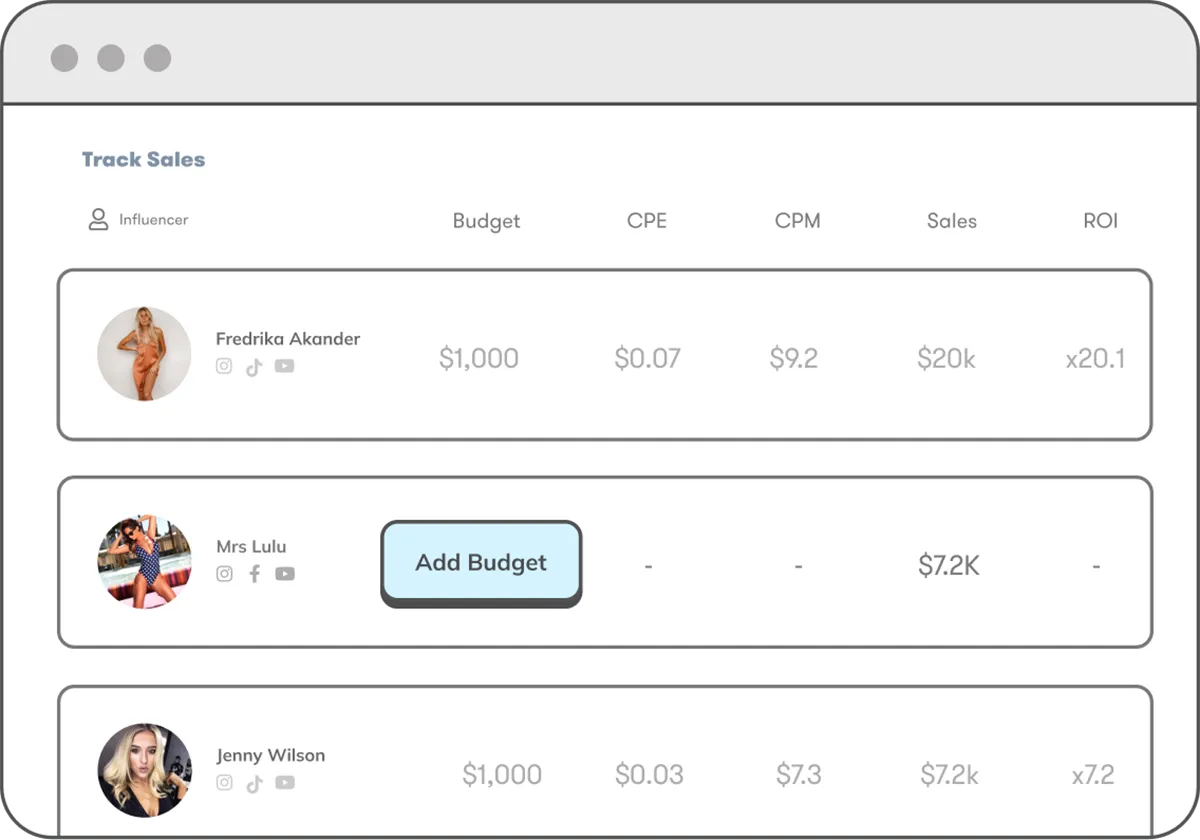Open Mrs Lulu's profile photo
This screenshot has width=1200, height=840.
[144, 562]
